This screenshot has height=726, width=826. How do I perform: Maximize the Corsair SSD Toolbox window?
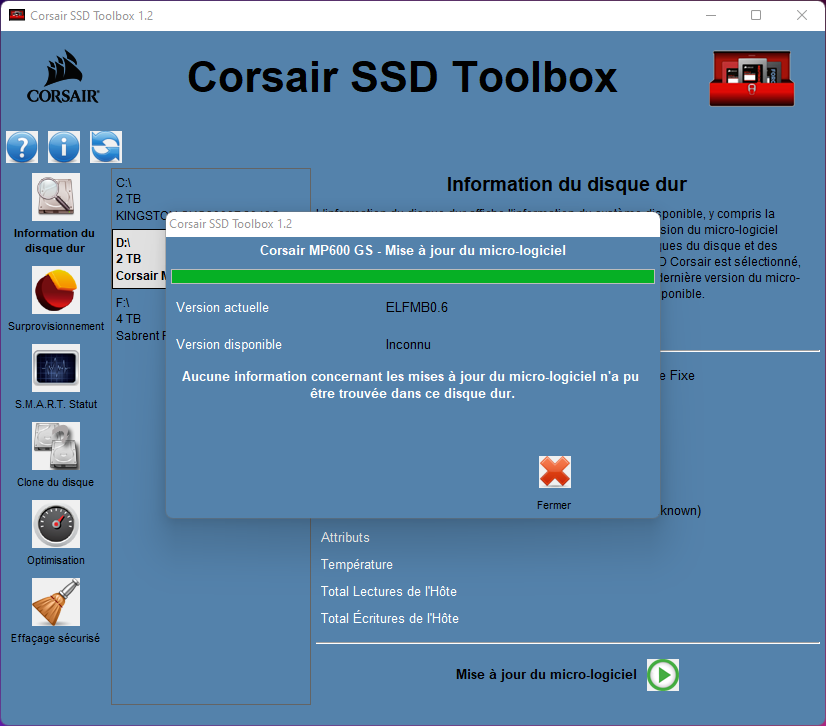tap(756, 15)
